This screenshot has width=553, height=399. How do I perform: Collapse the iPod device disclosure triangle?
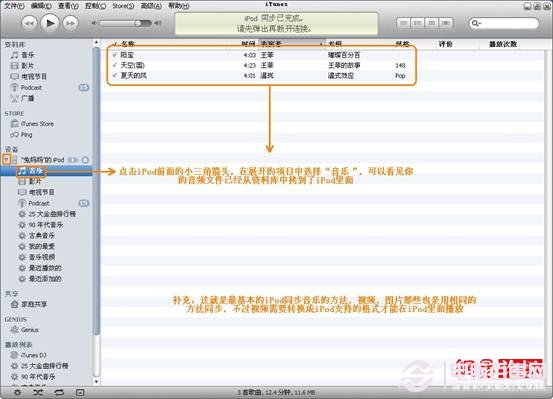point(6,159)
